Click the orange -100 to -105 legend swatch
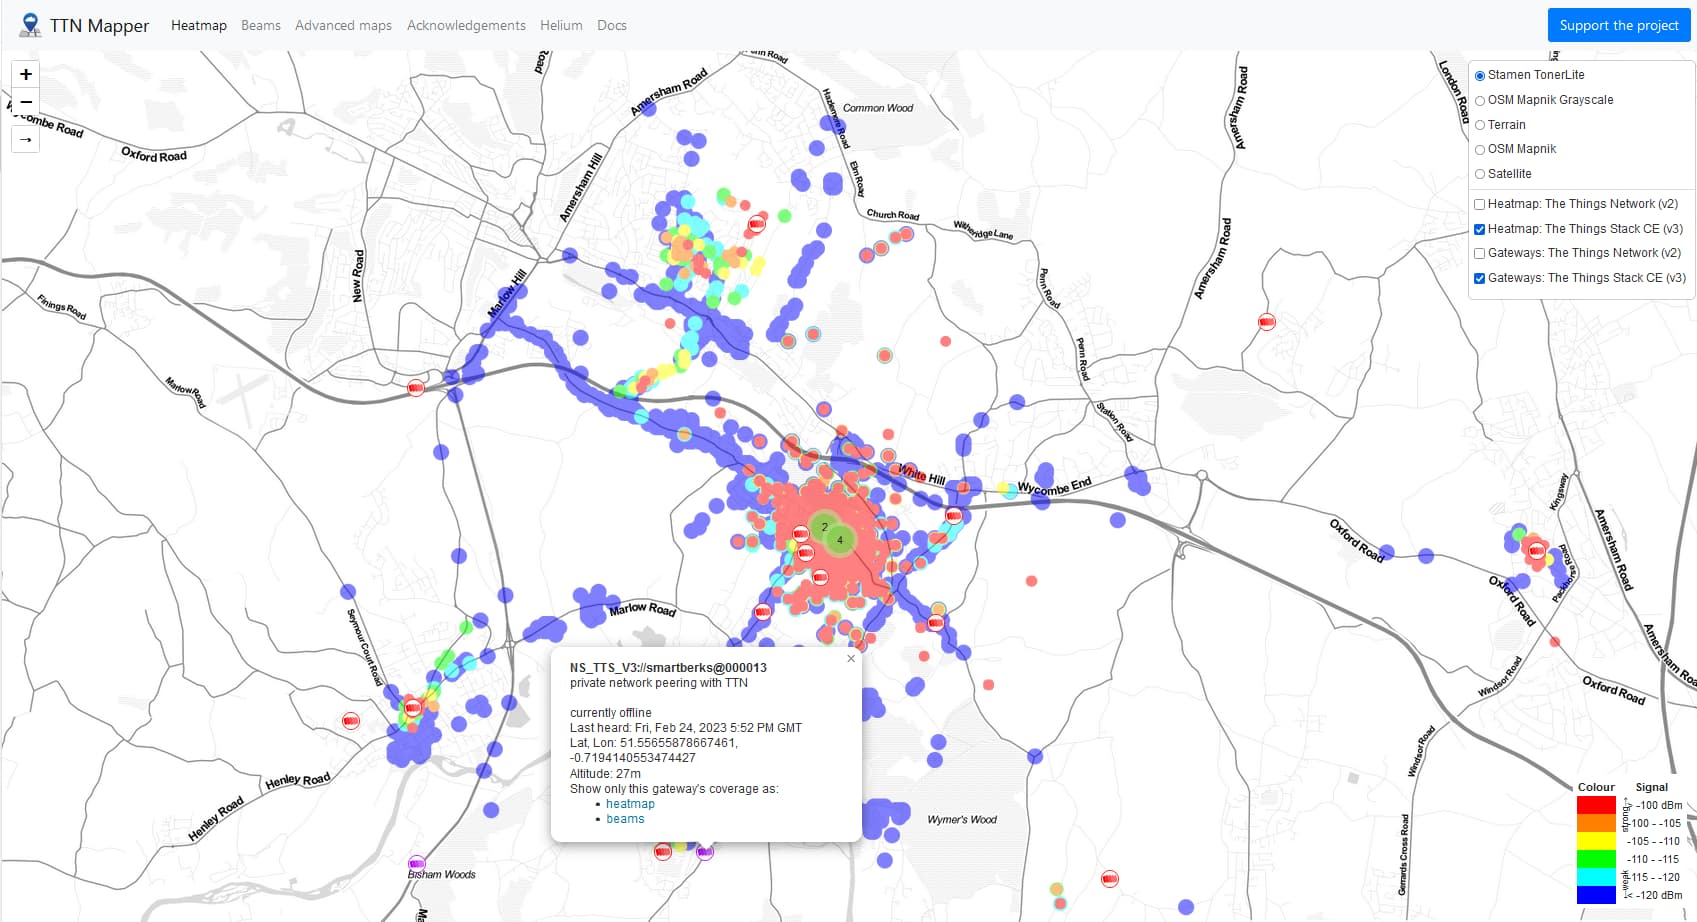The width and height of the screenshot is (1697, 922). click(1596, 823)
